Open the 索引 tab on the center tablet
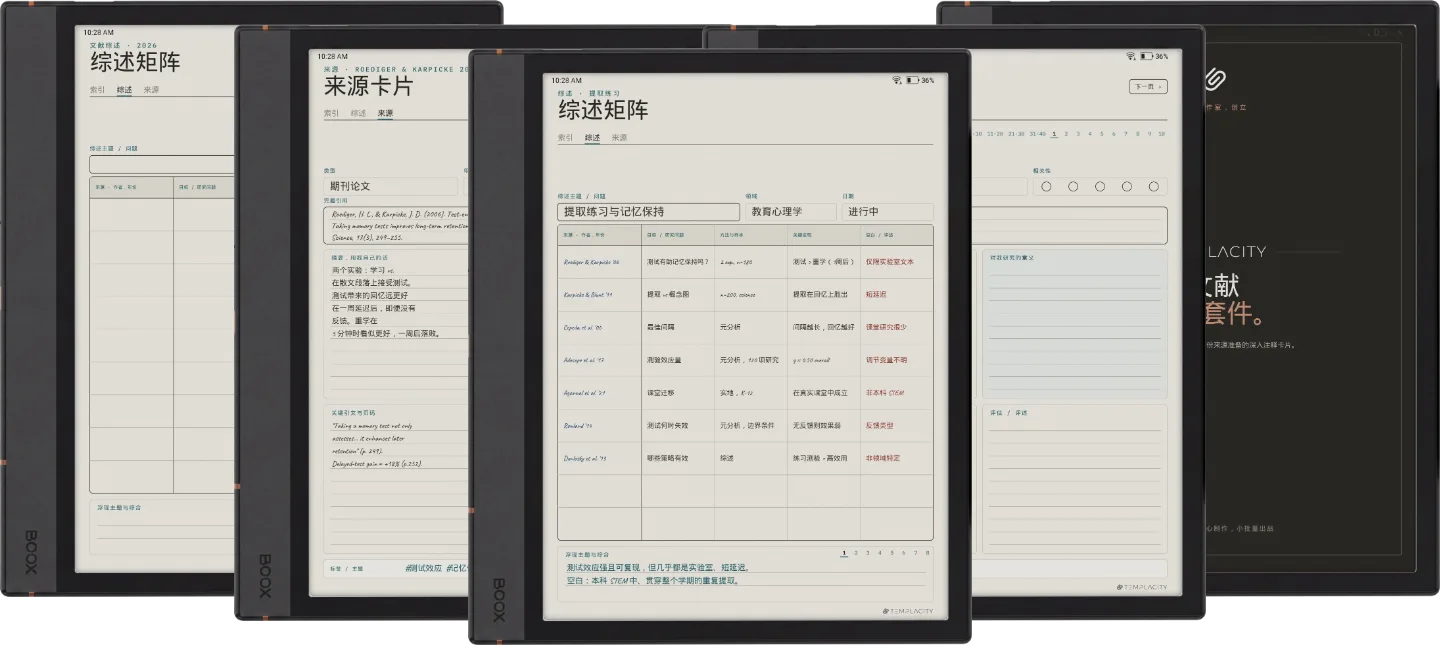This screenshot has width=1440, height=646. [x=565, y=137]
